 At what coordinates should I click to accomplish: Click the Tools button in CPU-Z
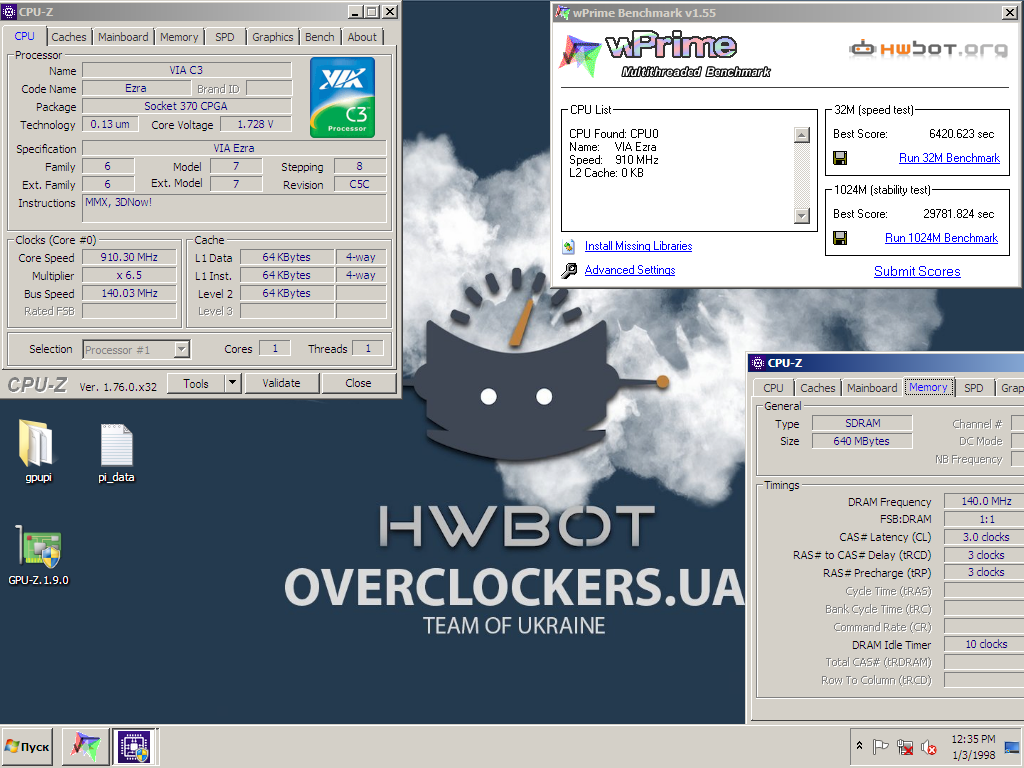pos(196,383)
